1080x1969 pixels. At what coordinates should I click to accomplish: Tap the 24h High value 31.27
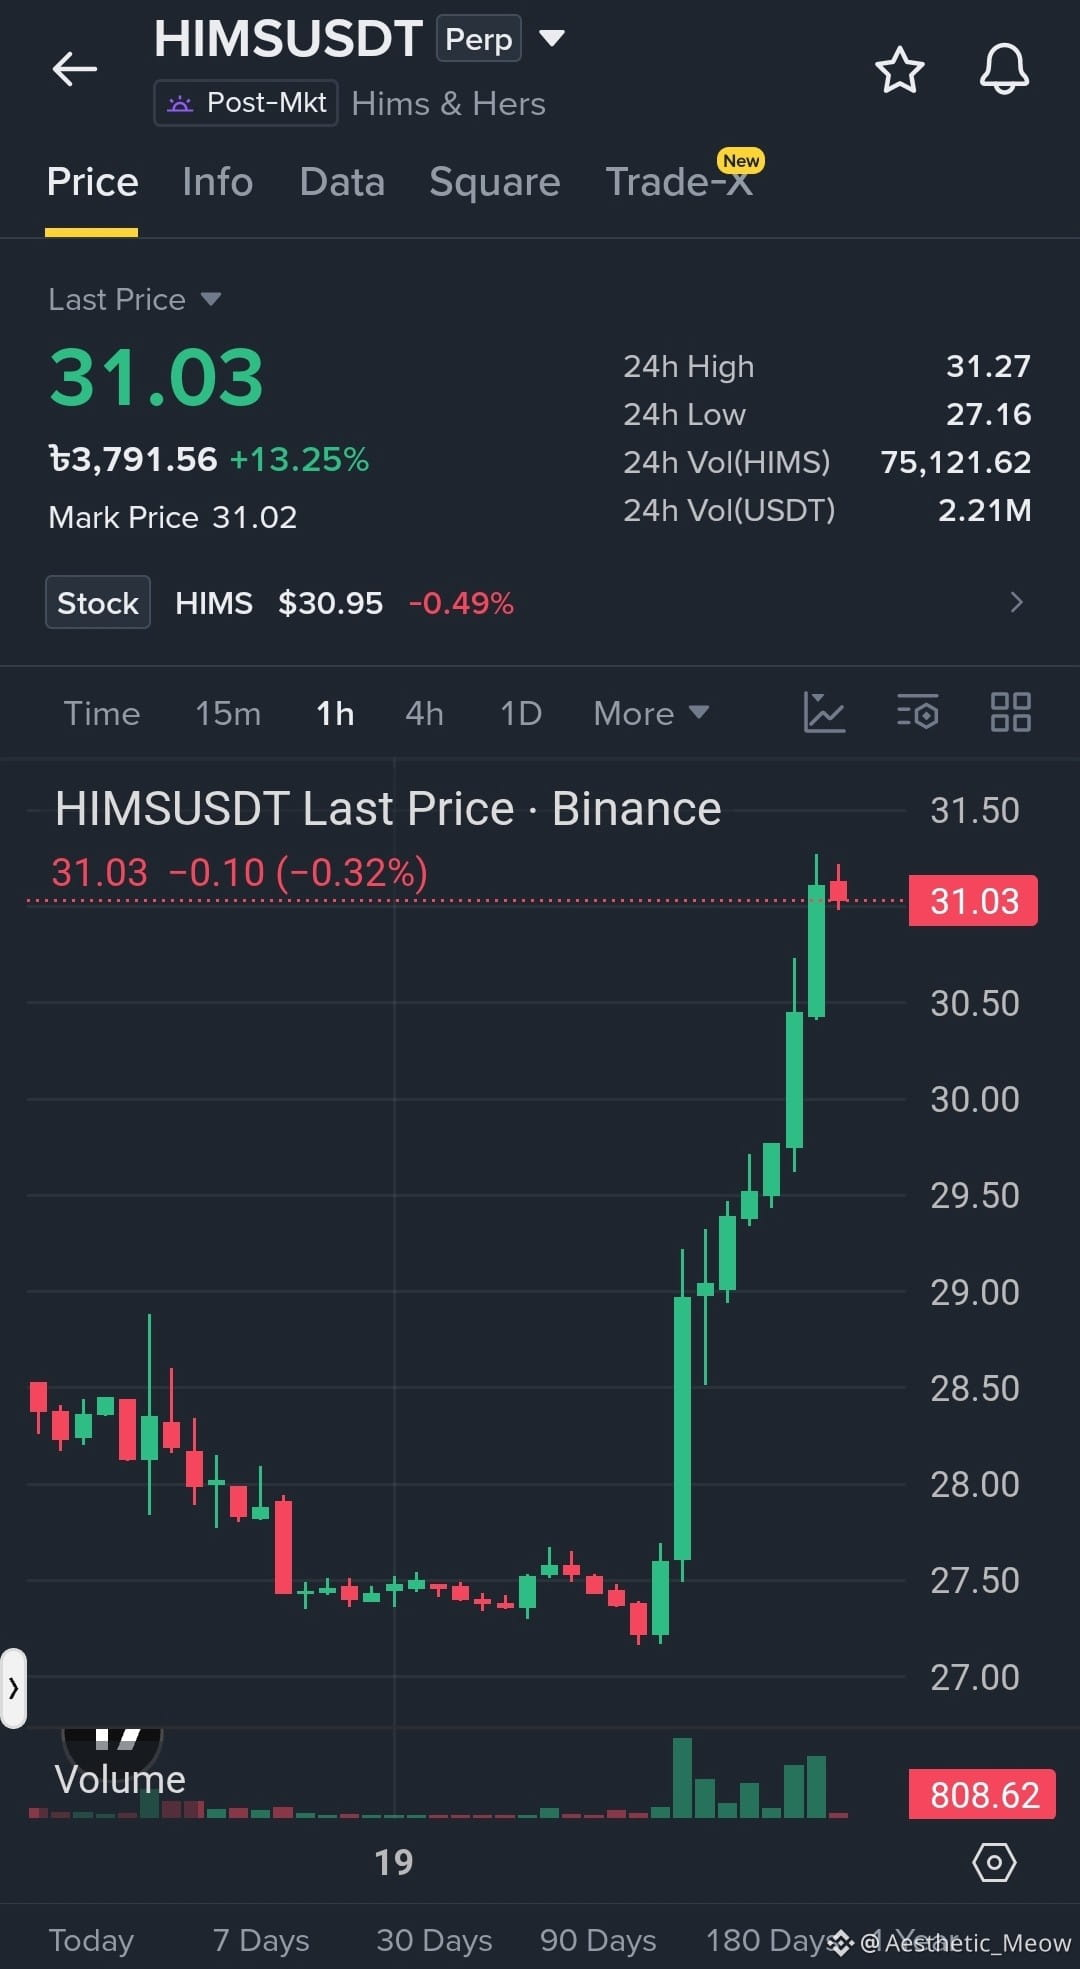pyautogui.click(x=988, y=366)
